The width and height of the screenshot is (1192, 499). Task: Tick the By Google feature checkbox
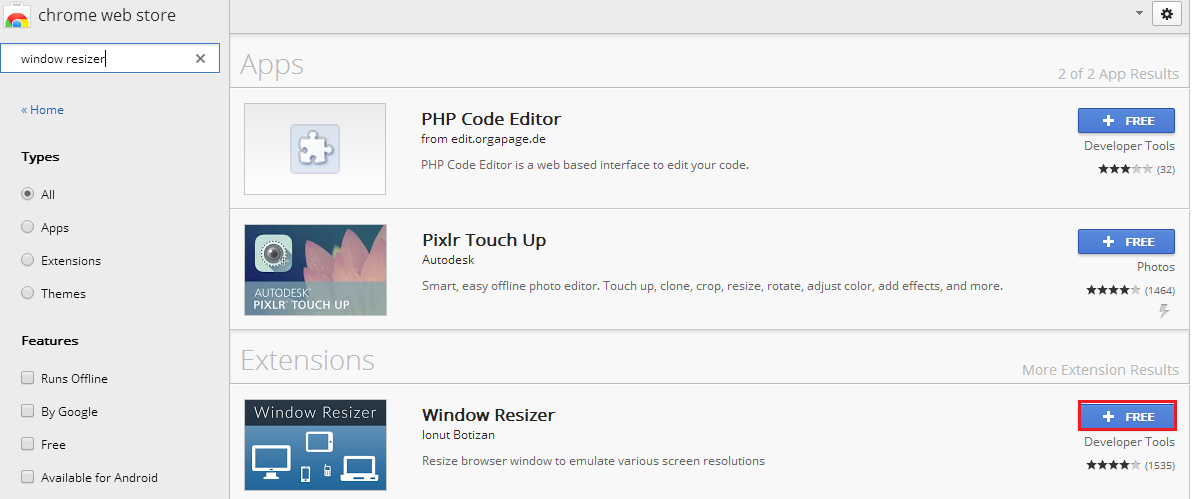28,411
